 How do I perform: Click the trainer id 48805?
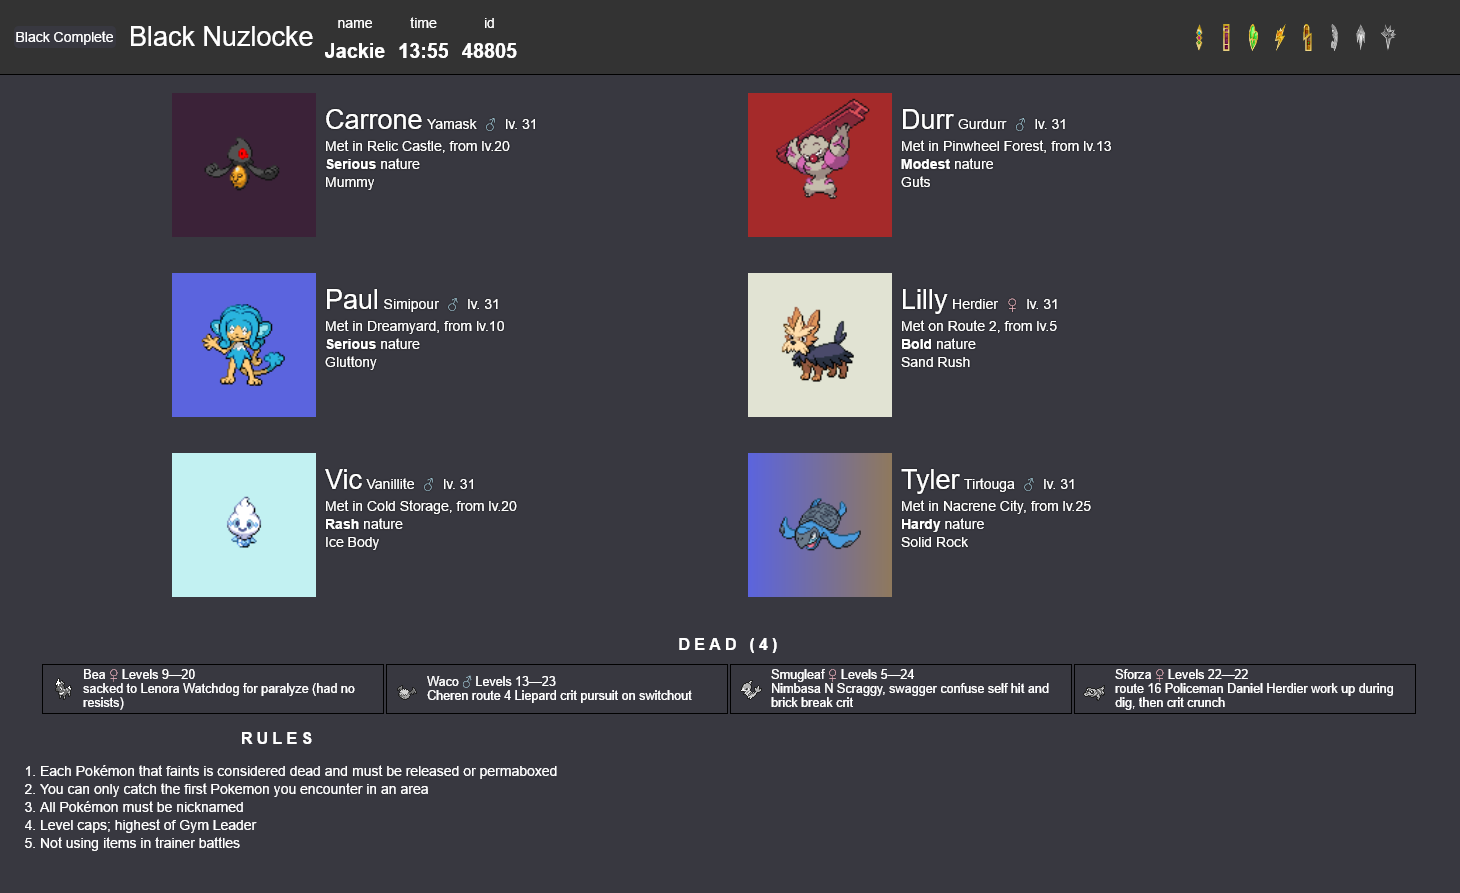tap(489, 51)
